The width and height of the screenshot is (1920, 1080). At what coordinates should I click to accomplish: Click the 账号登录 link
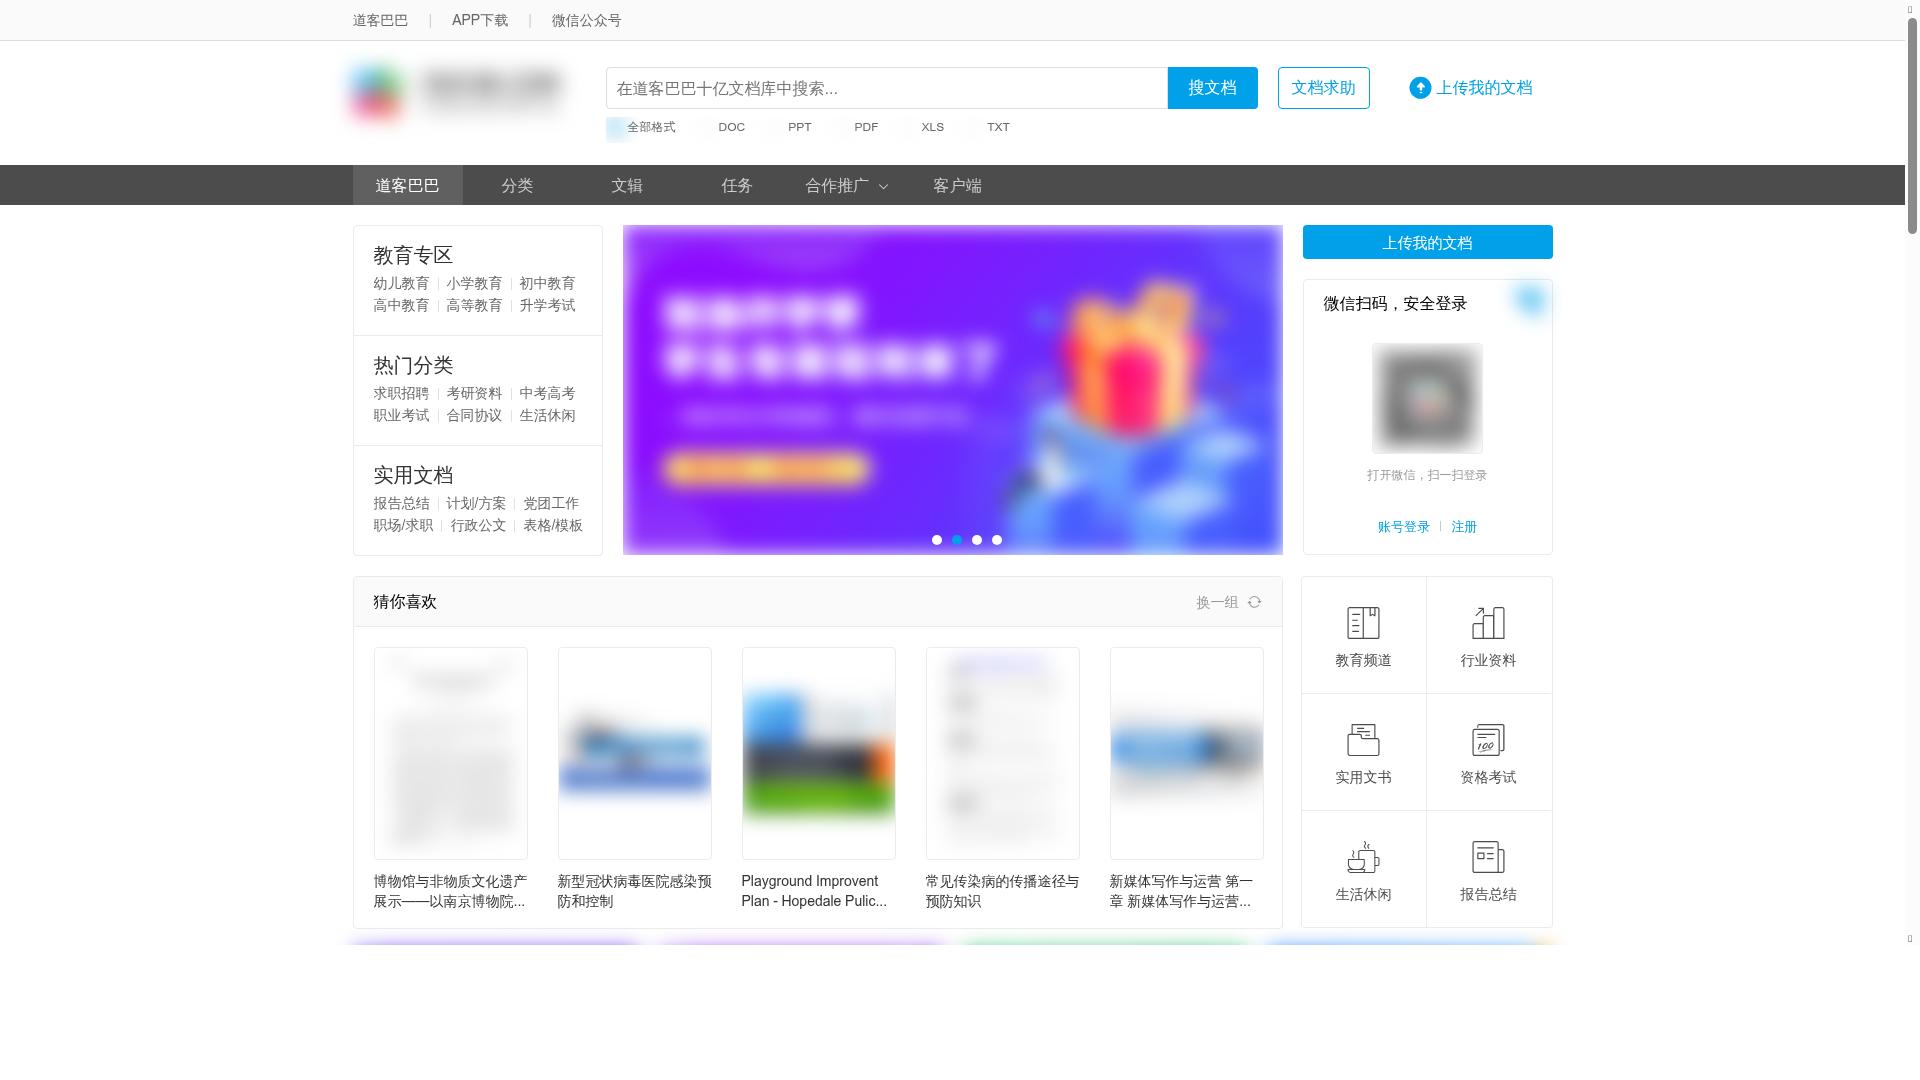click(x=1403, y=527)
